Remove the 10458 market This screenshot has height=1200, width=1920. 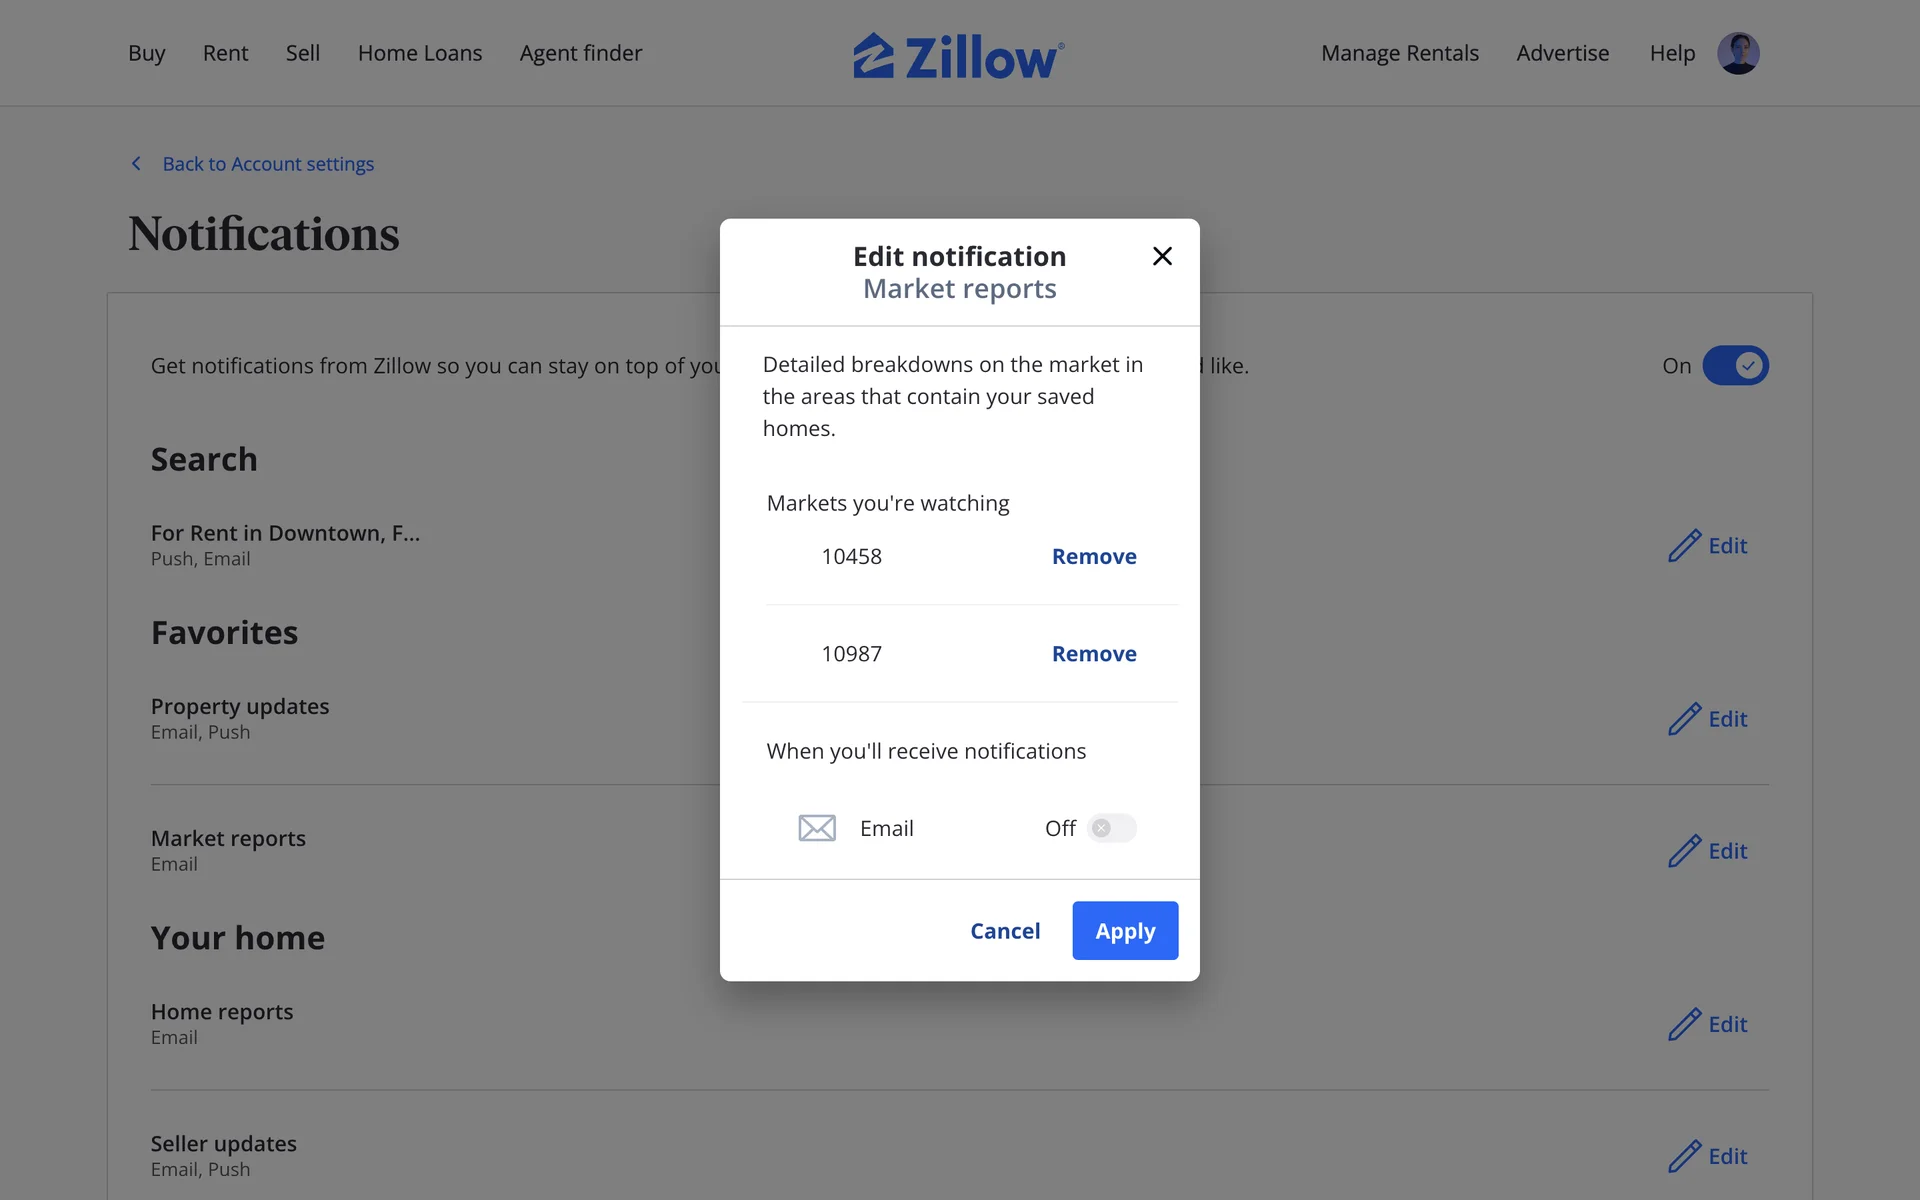(1094, 556)
